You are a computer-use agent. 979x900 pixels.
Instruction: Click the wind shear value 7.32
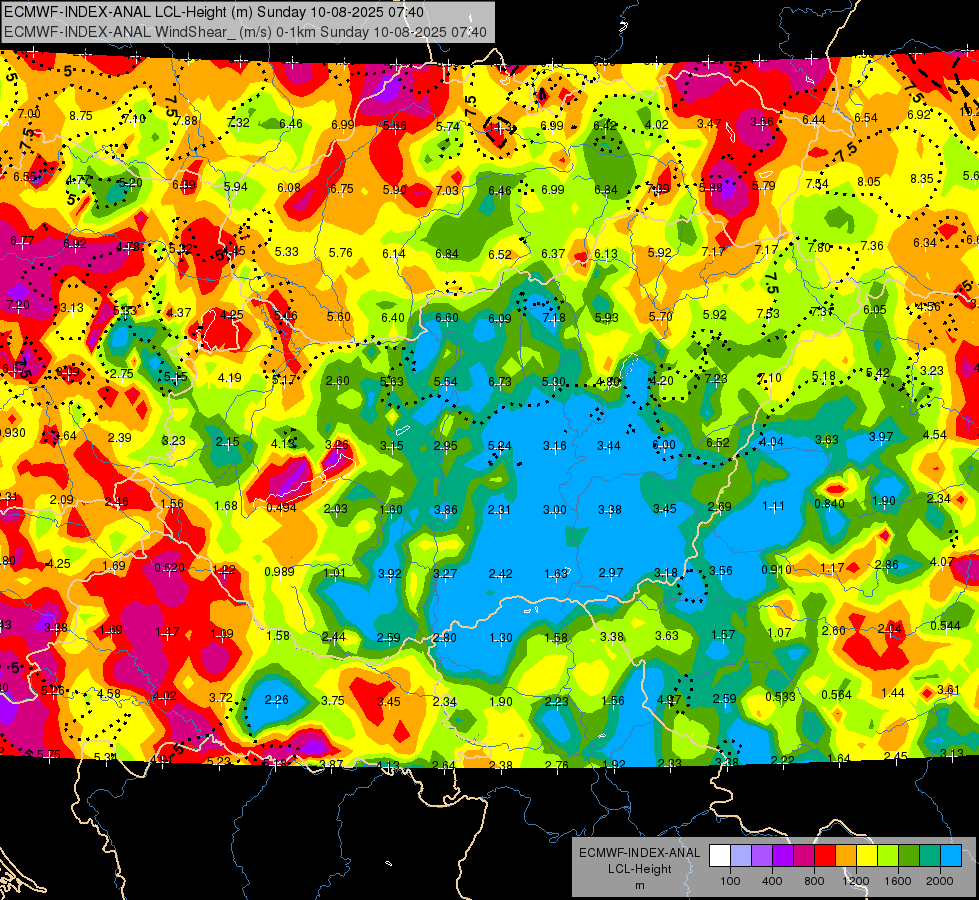tap(238, 122)
